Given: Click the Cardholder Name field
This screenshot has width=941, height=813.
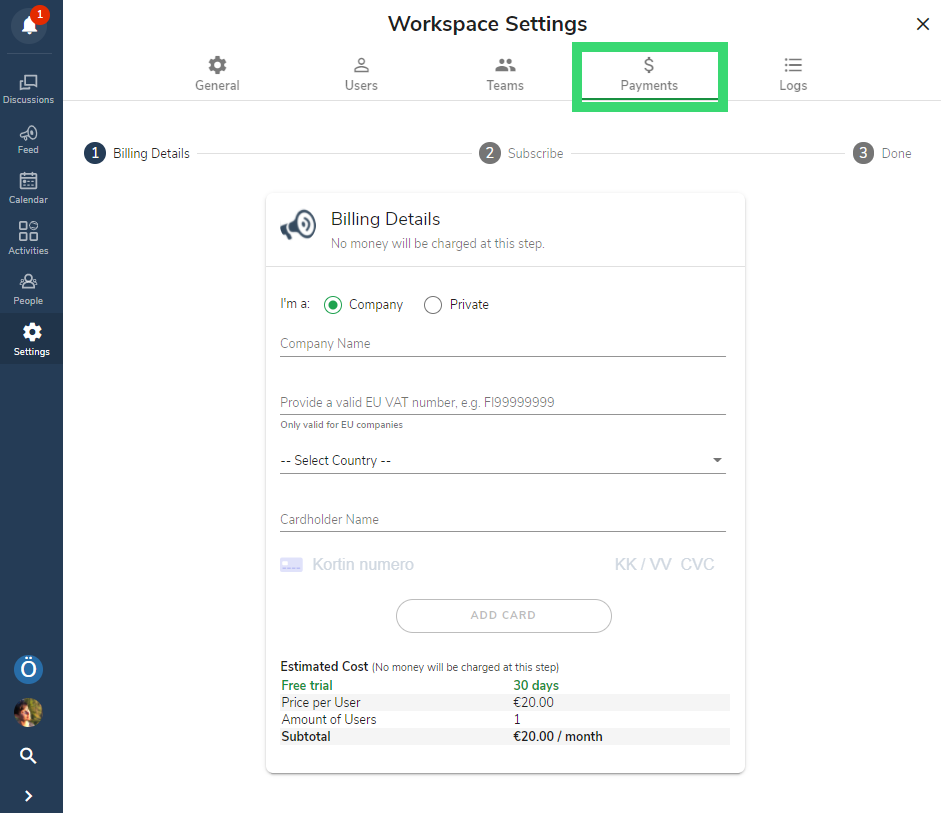Looking at the screenshot, I should [503, 520].
